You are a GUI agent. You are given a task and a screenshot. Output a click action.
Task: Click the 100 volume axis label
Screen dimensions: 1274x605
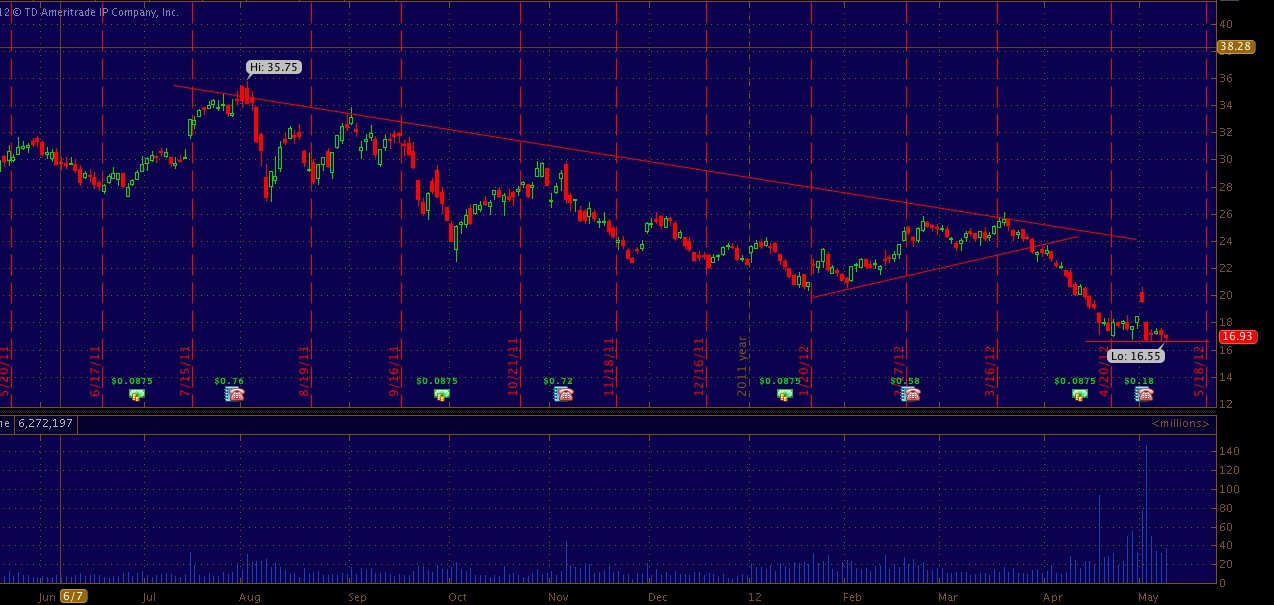[1228, 489]
